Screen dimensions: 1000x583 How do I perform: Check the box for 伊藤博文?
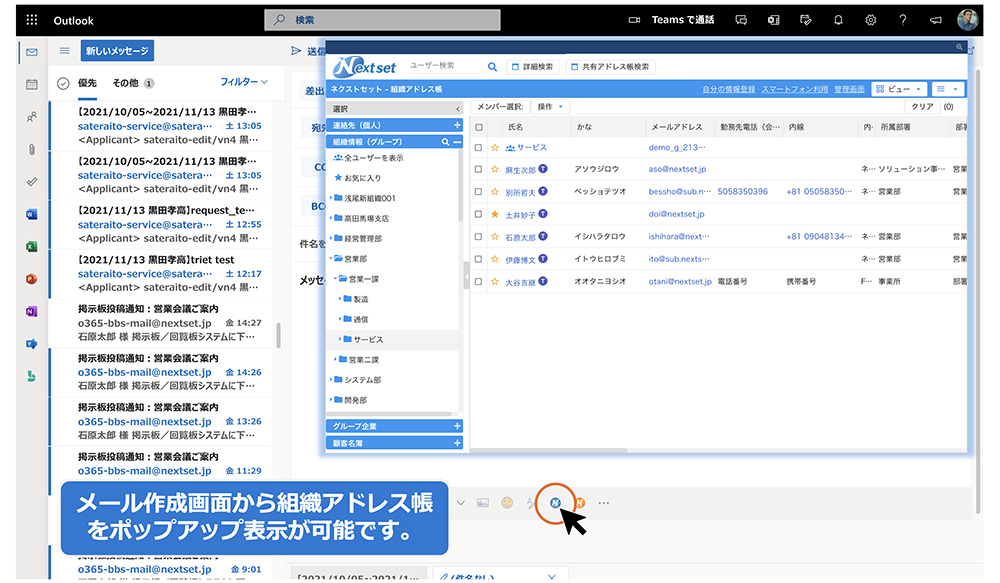(x=478, y=260)
